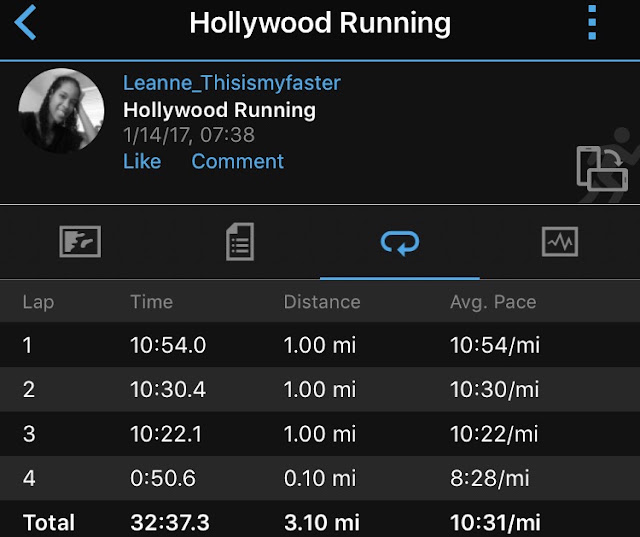Image resolution: width=640 pixels, height=537 pixels.
Task: Select lap 2 row with 10:30.4 time
Action: [320, 389]
